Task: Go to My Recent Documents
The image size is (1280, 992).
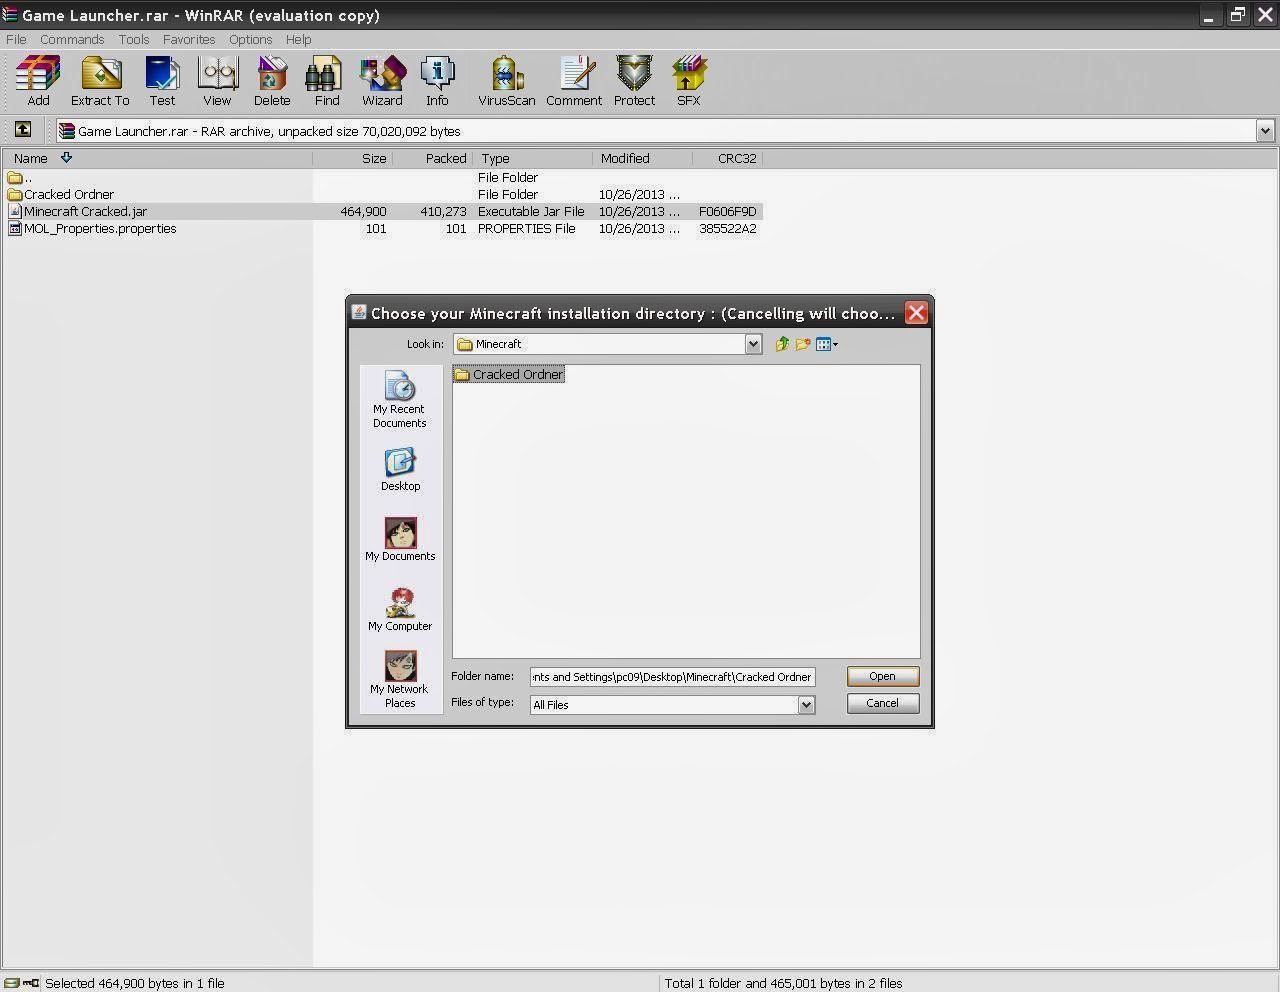Action: pos(400,400)
